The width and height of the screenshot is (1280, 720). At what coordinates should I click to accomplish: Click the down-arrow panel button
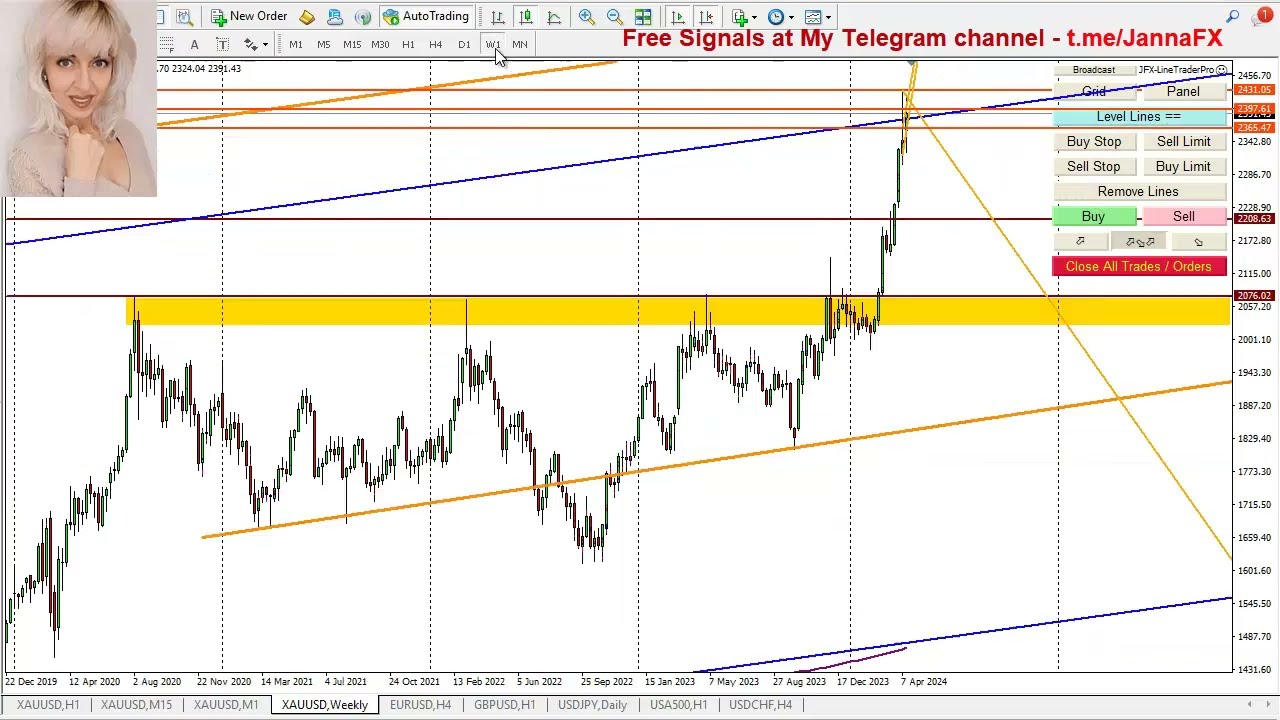click(1198, 241)
